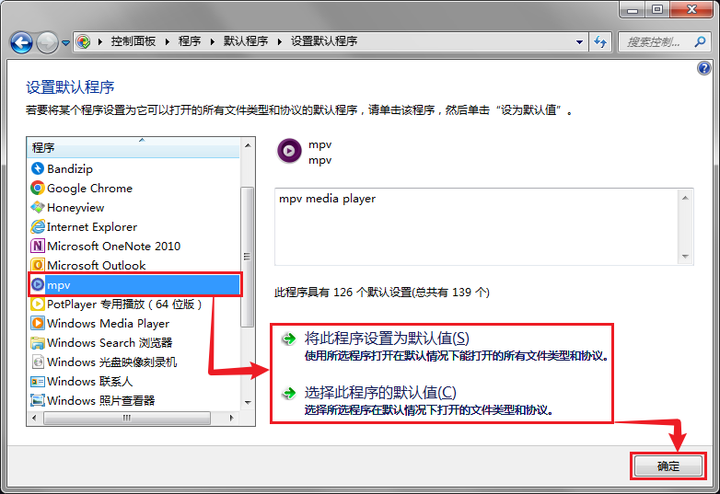720x494 pixels.
Task: Select Honeyview in program list
Action: click(133, 208)
